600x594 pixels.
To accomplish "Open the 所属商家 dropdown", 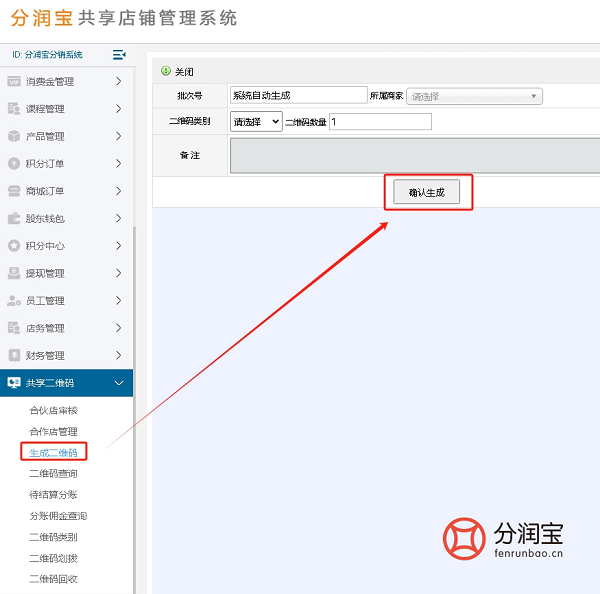I will [x=474, y=96].
